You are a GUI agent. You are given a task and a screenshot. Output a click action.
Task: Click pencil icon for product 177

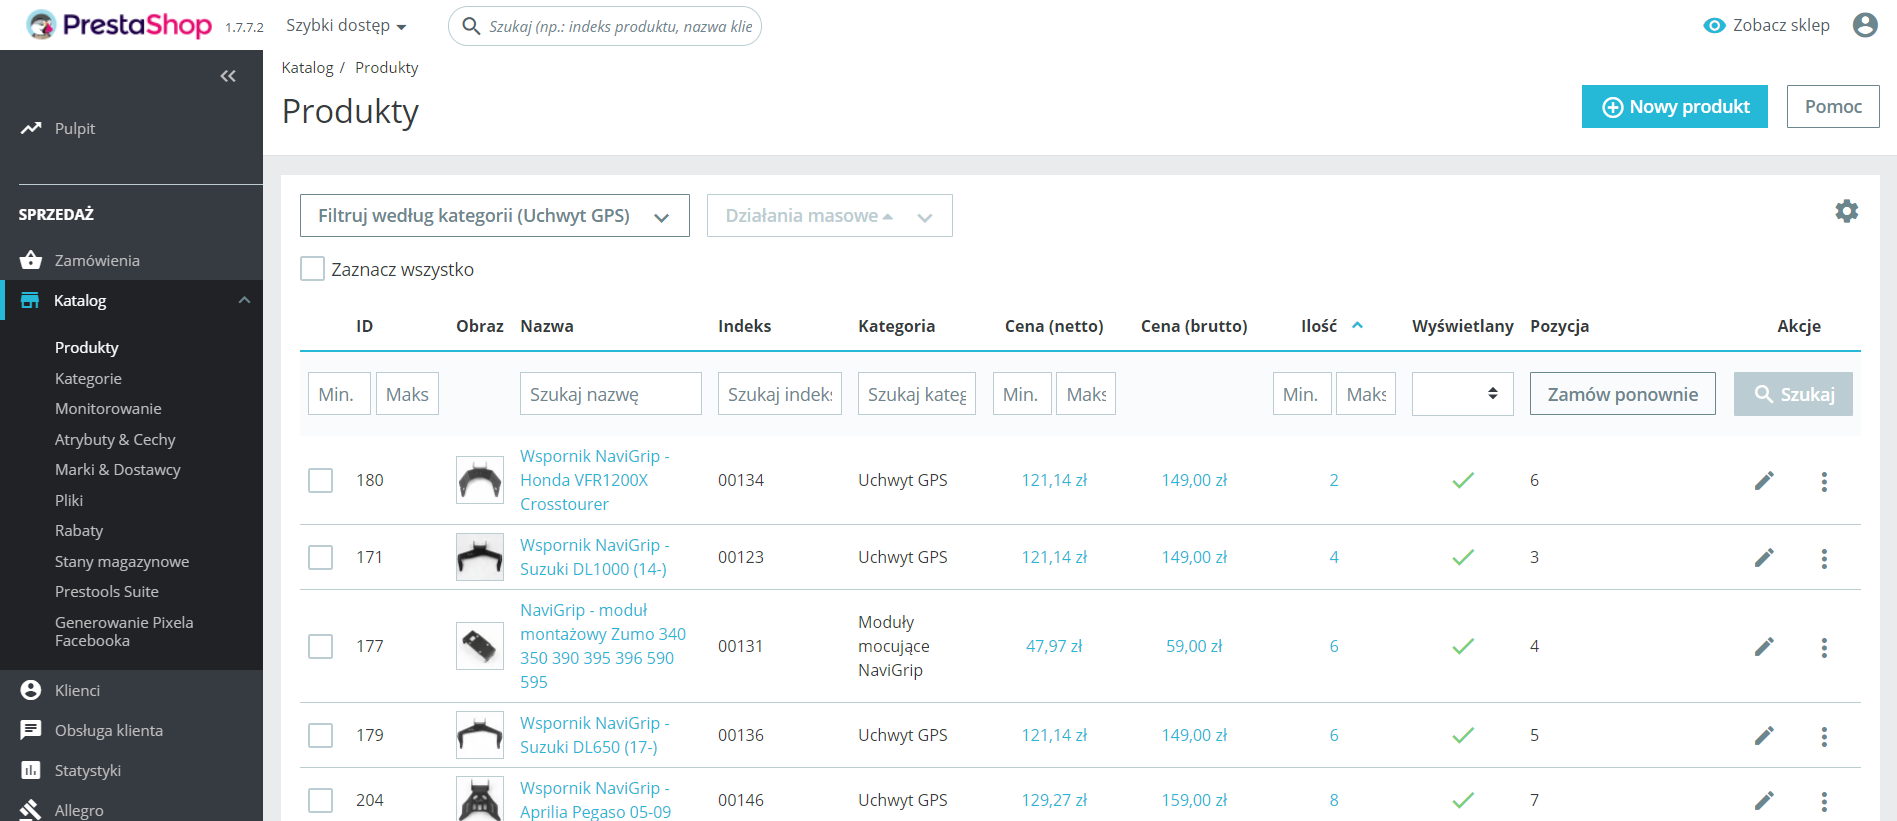1764,647
